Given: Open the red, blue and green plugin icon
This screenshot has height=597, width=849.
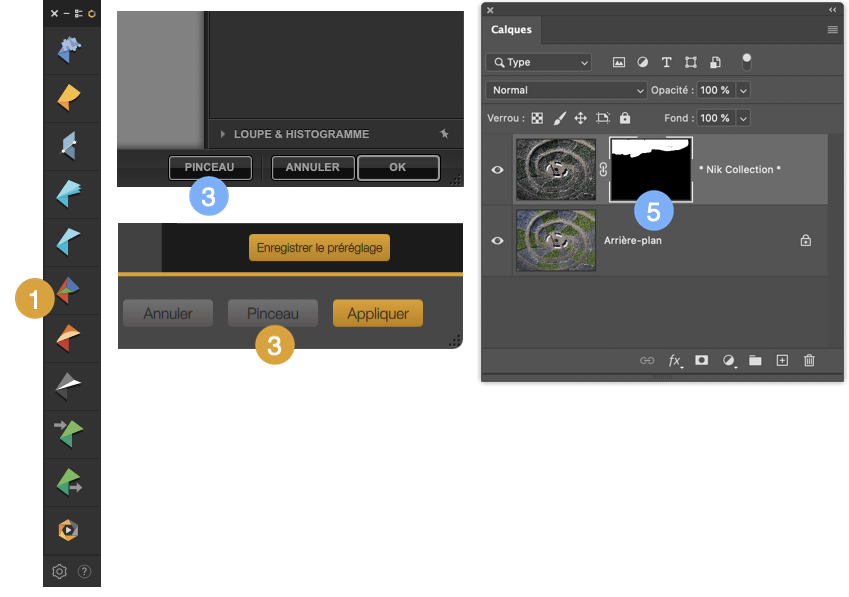Looking at the screenshot, I should 69,290.
